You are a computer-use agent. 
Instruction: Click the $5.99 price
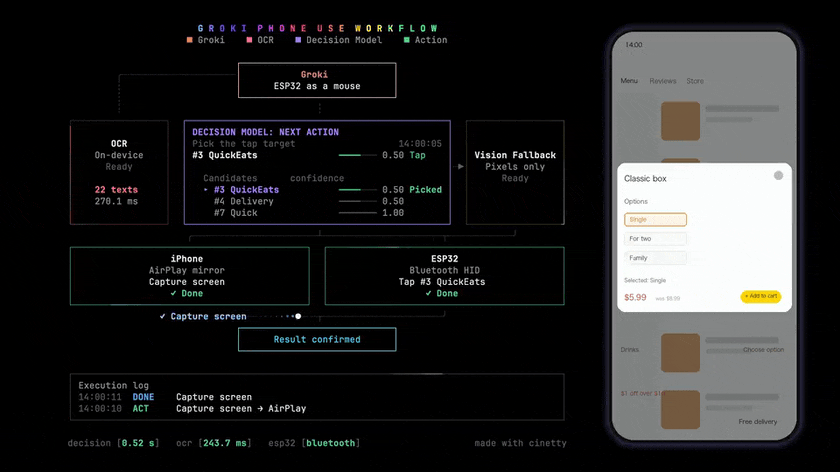(x=635, y=297)
